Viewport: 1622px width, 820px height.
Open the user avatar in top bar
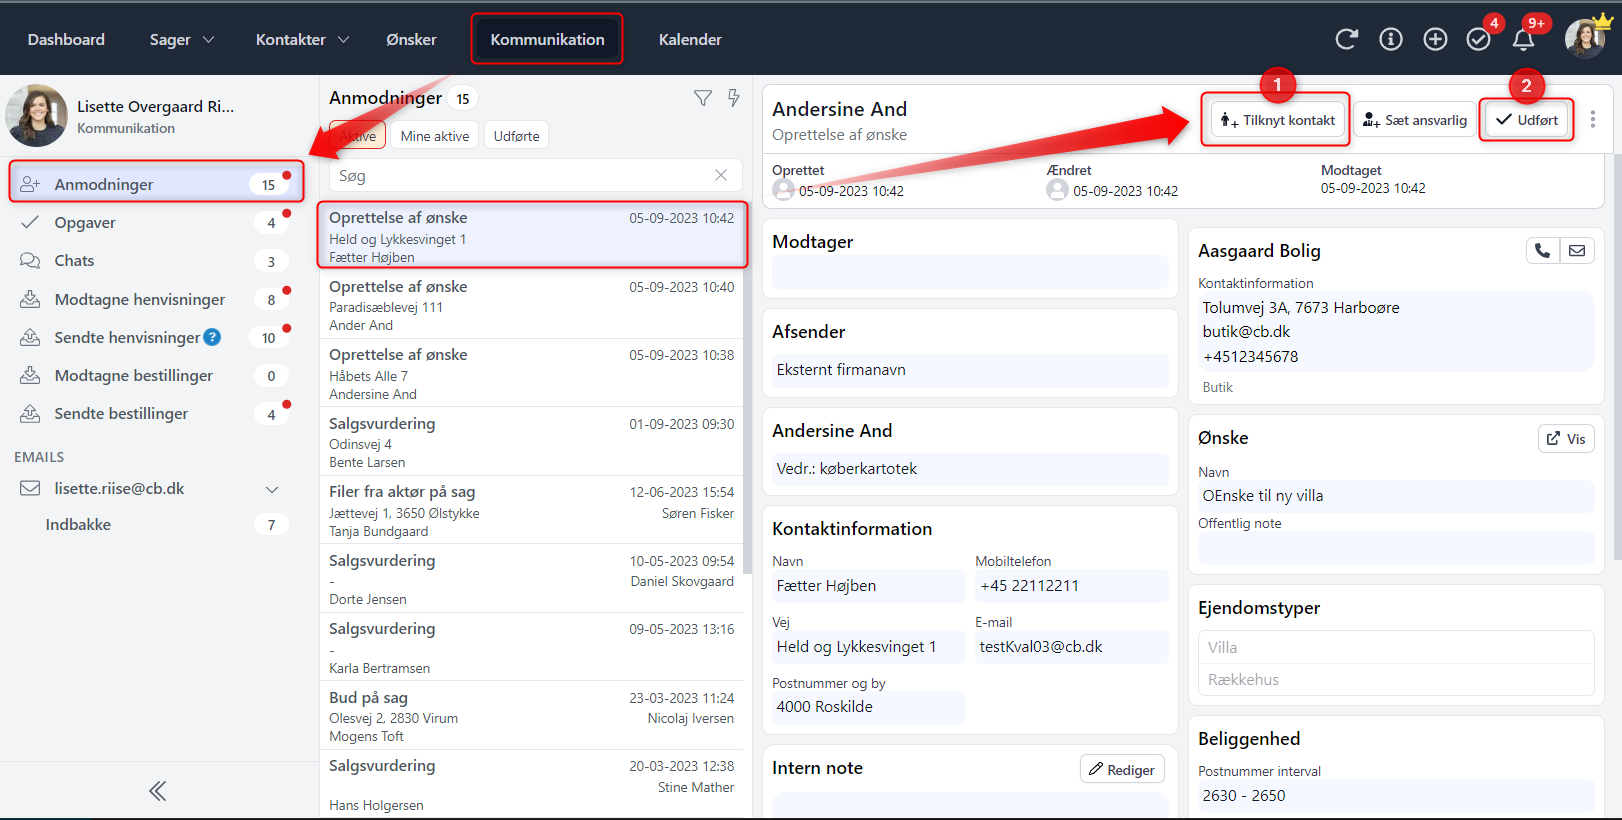click(x=1585, y=39)
